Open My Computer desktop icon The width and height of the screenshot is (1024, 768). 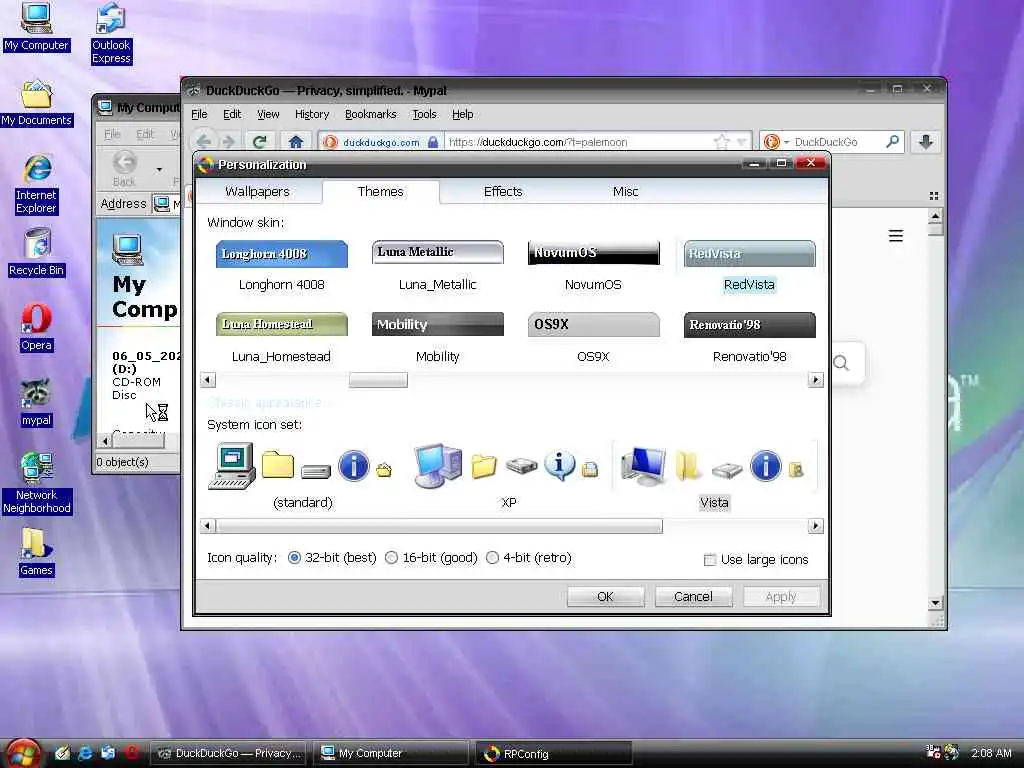[36, 27]
